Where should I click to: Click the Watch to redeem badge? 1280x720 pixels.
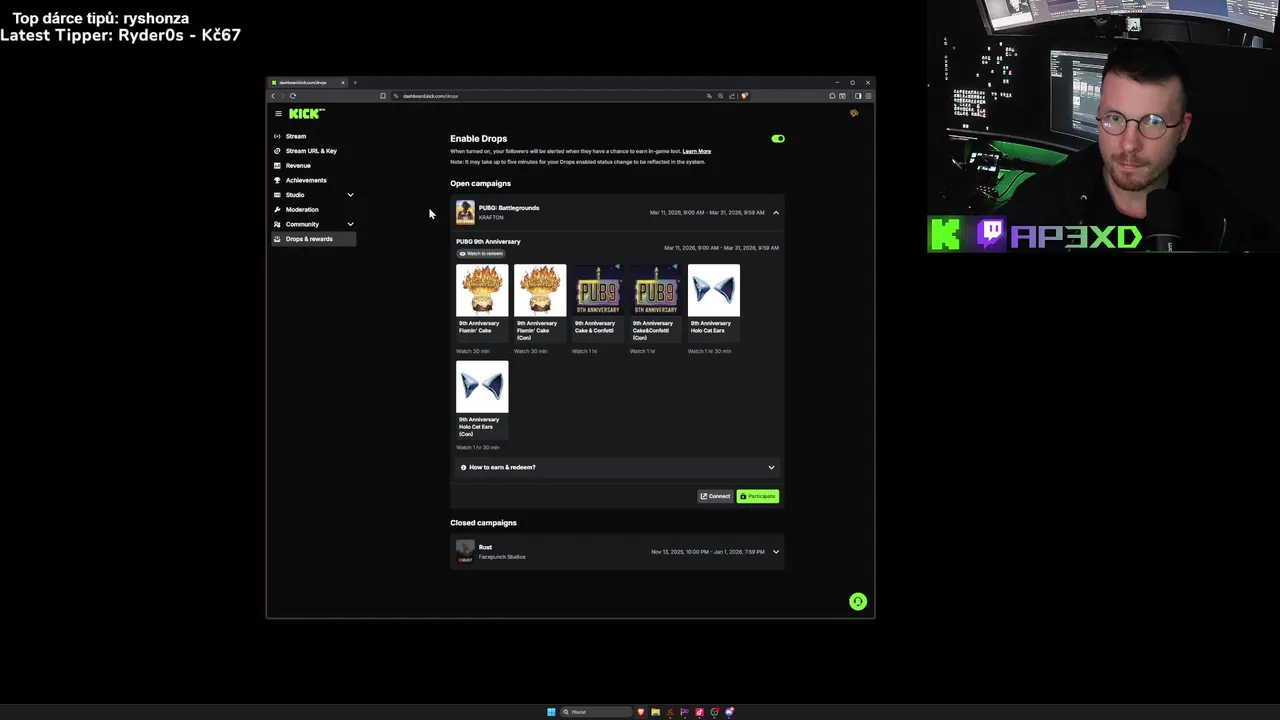(x=482, y=254)
